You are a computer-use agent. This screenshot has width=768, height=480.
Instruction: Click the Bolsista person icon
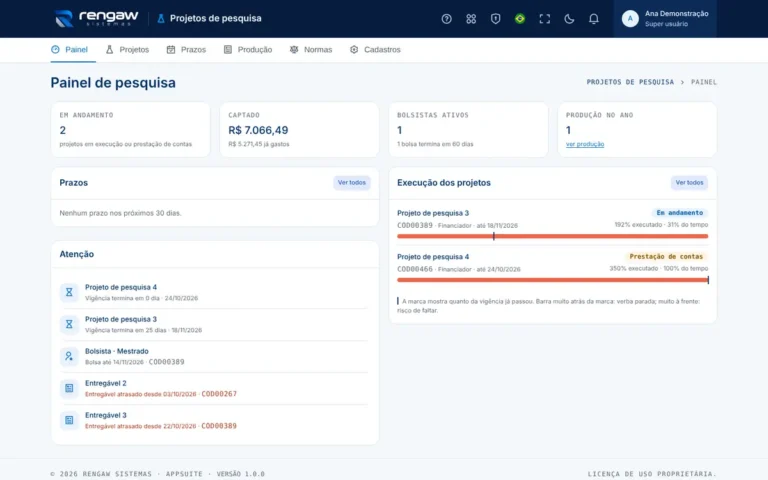(69, 356)
